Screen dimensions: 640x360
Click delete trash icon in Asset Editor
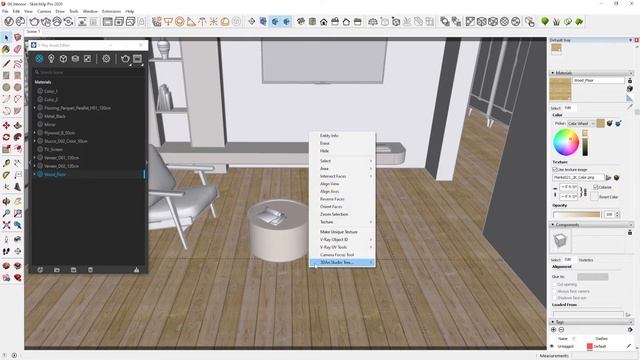click(x=90, y=270)
